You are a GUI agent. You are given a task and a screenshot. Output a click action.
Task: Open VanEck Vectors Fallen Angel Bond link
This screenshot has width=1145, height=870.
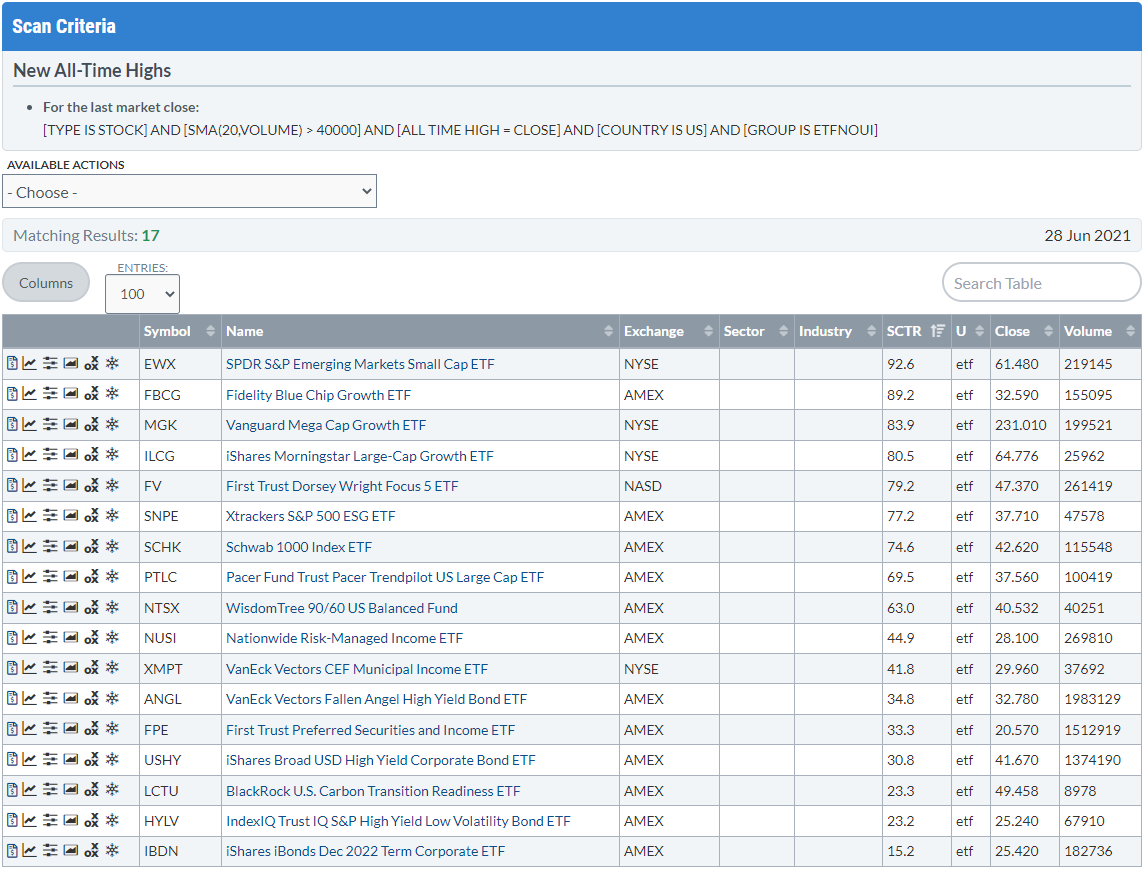(376, 699)
